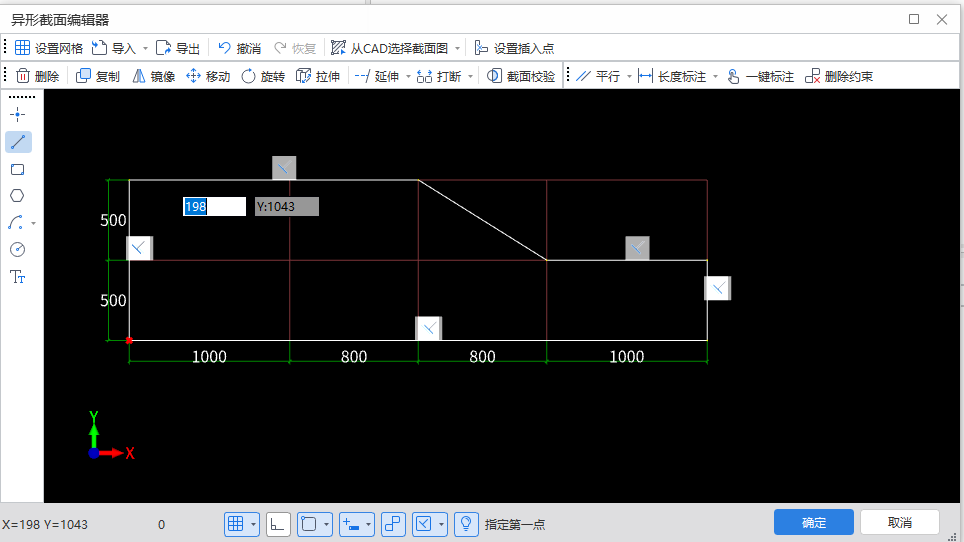Image resolution: width=964 pixels, height=542 pixels.
Task: Open the 设置网格 grid settings
Action: click(49, 48)
